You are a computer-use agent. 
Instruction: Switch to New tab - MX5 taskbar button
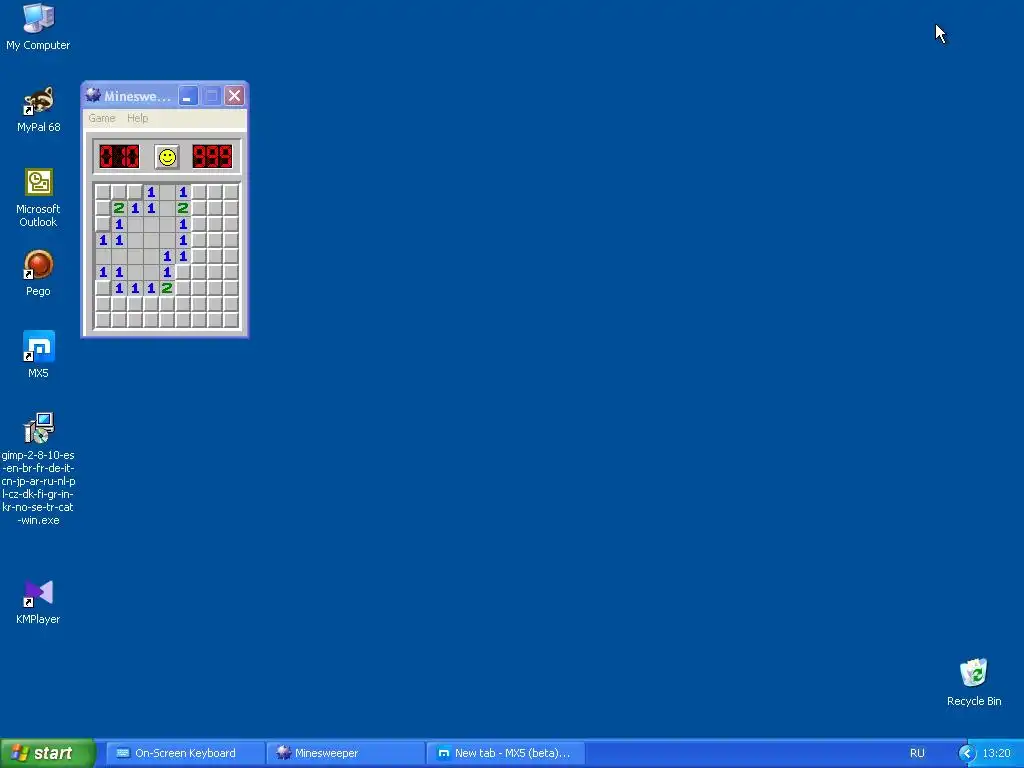coord(505,753)
